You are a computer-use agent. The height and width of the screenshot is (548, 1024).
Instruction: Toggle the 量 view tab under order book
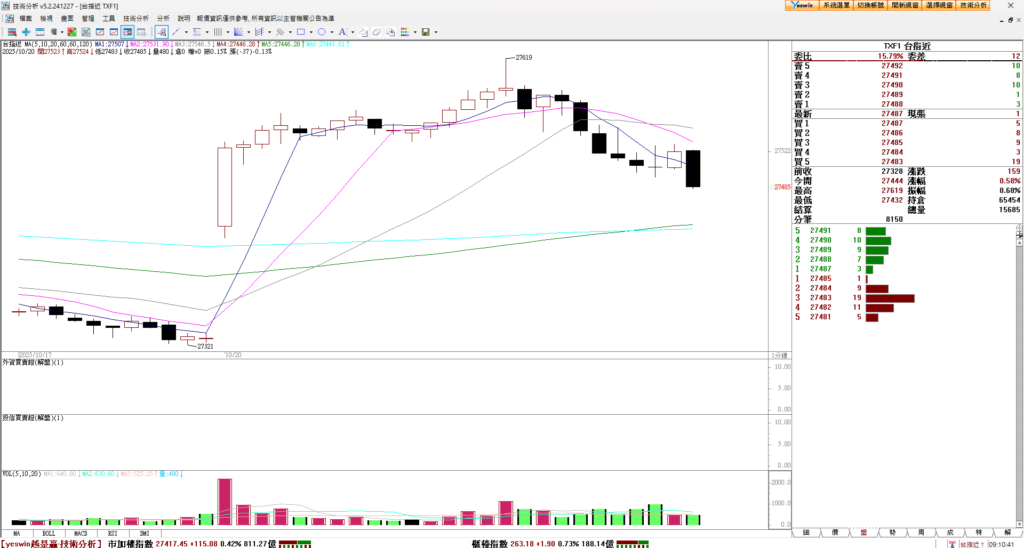click(864, 533)
